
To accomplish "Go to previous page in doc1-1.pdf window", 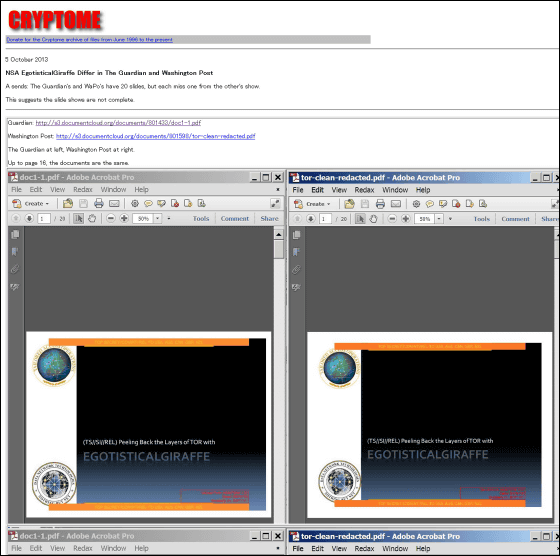I will click(x=16, y=218).
